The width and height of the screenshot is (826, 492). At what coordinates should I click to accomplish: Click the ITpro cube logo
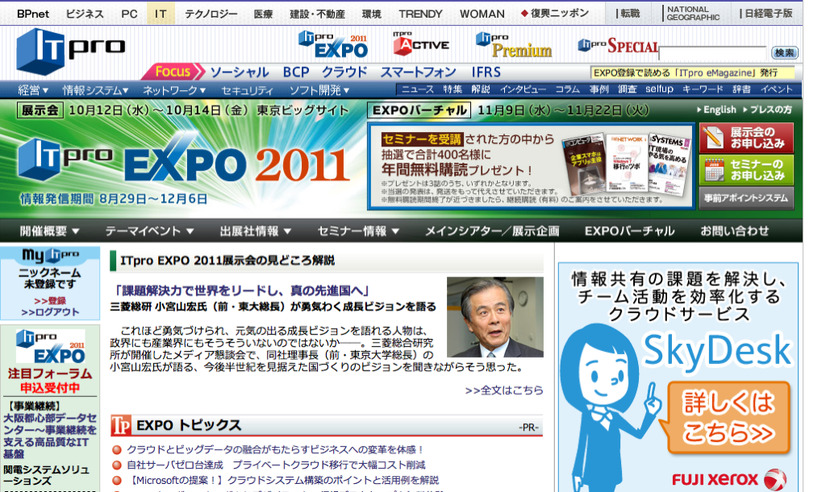(71, 50)
